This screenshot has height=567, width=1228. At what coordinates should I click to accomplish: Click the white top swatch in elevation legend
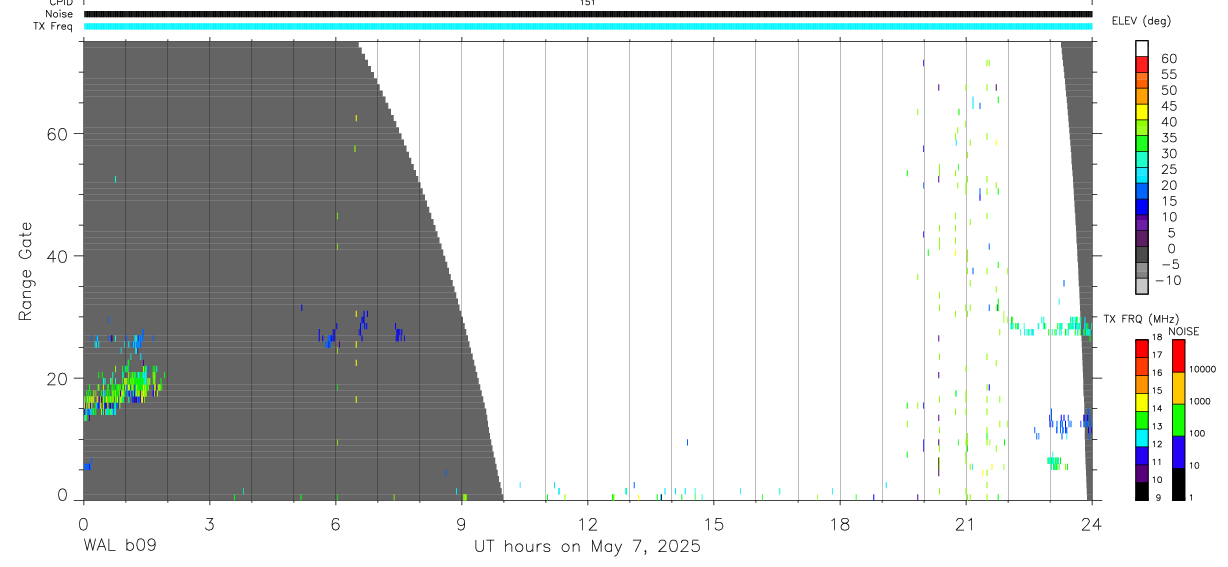tap(1142, 49)
